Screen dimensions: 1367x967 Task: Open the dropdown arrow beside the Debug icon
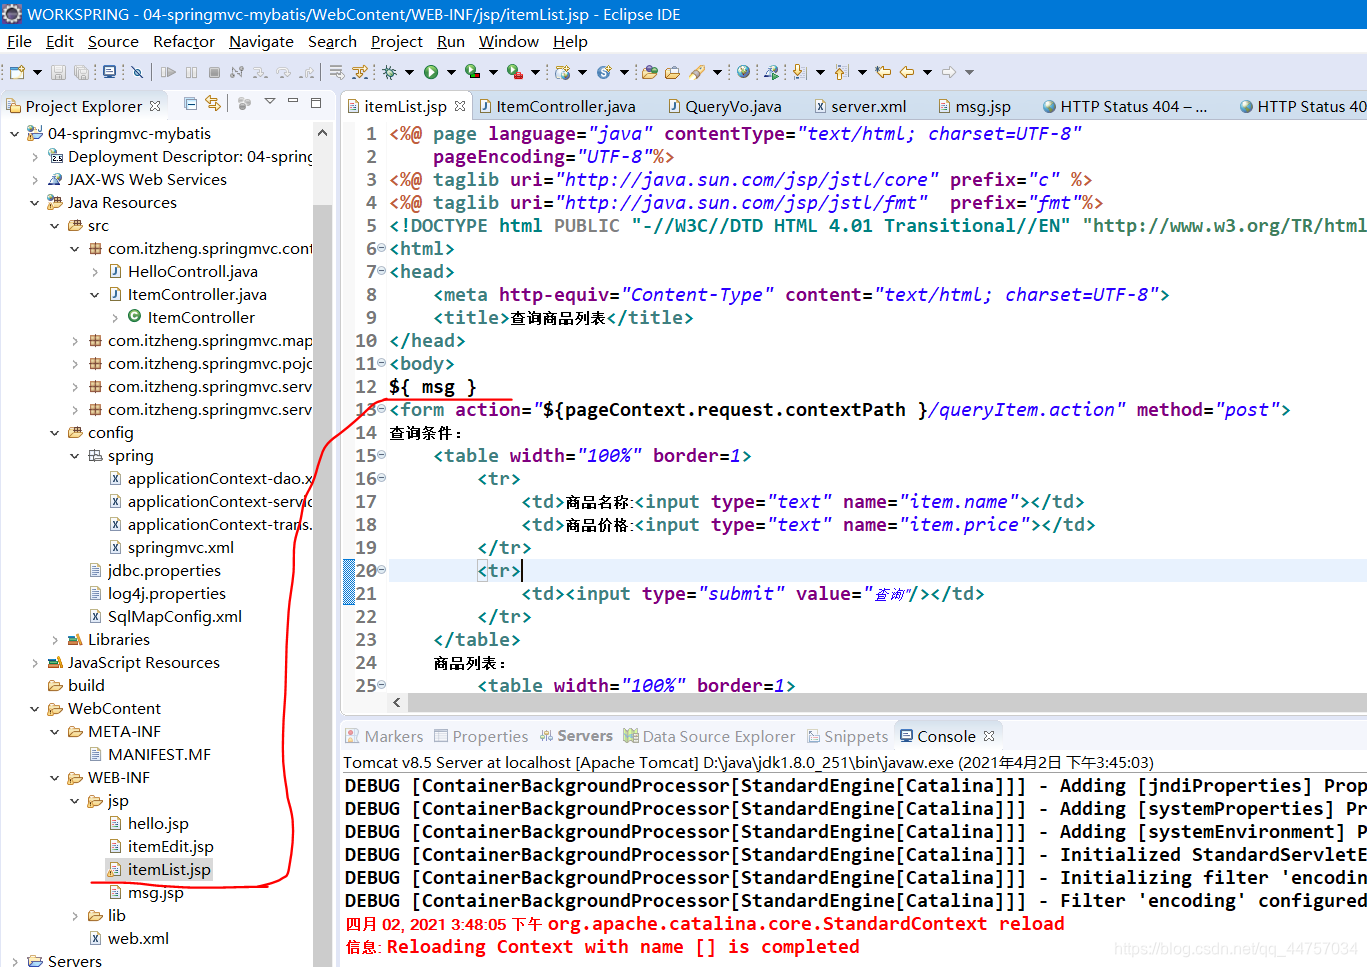click(409, 72)
